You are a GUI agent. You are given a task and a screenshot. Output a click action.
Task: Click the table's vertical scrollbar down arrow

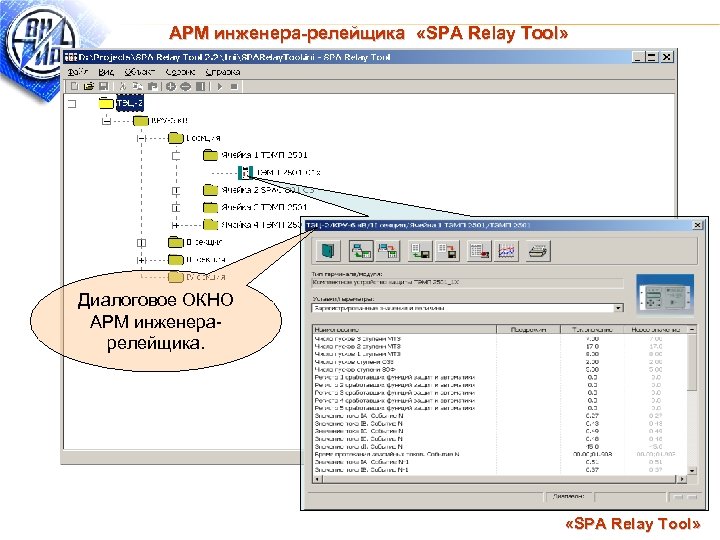coord(692,471)
